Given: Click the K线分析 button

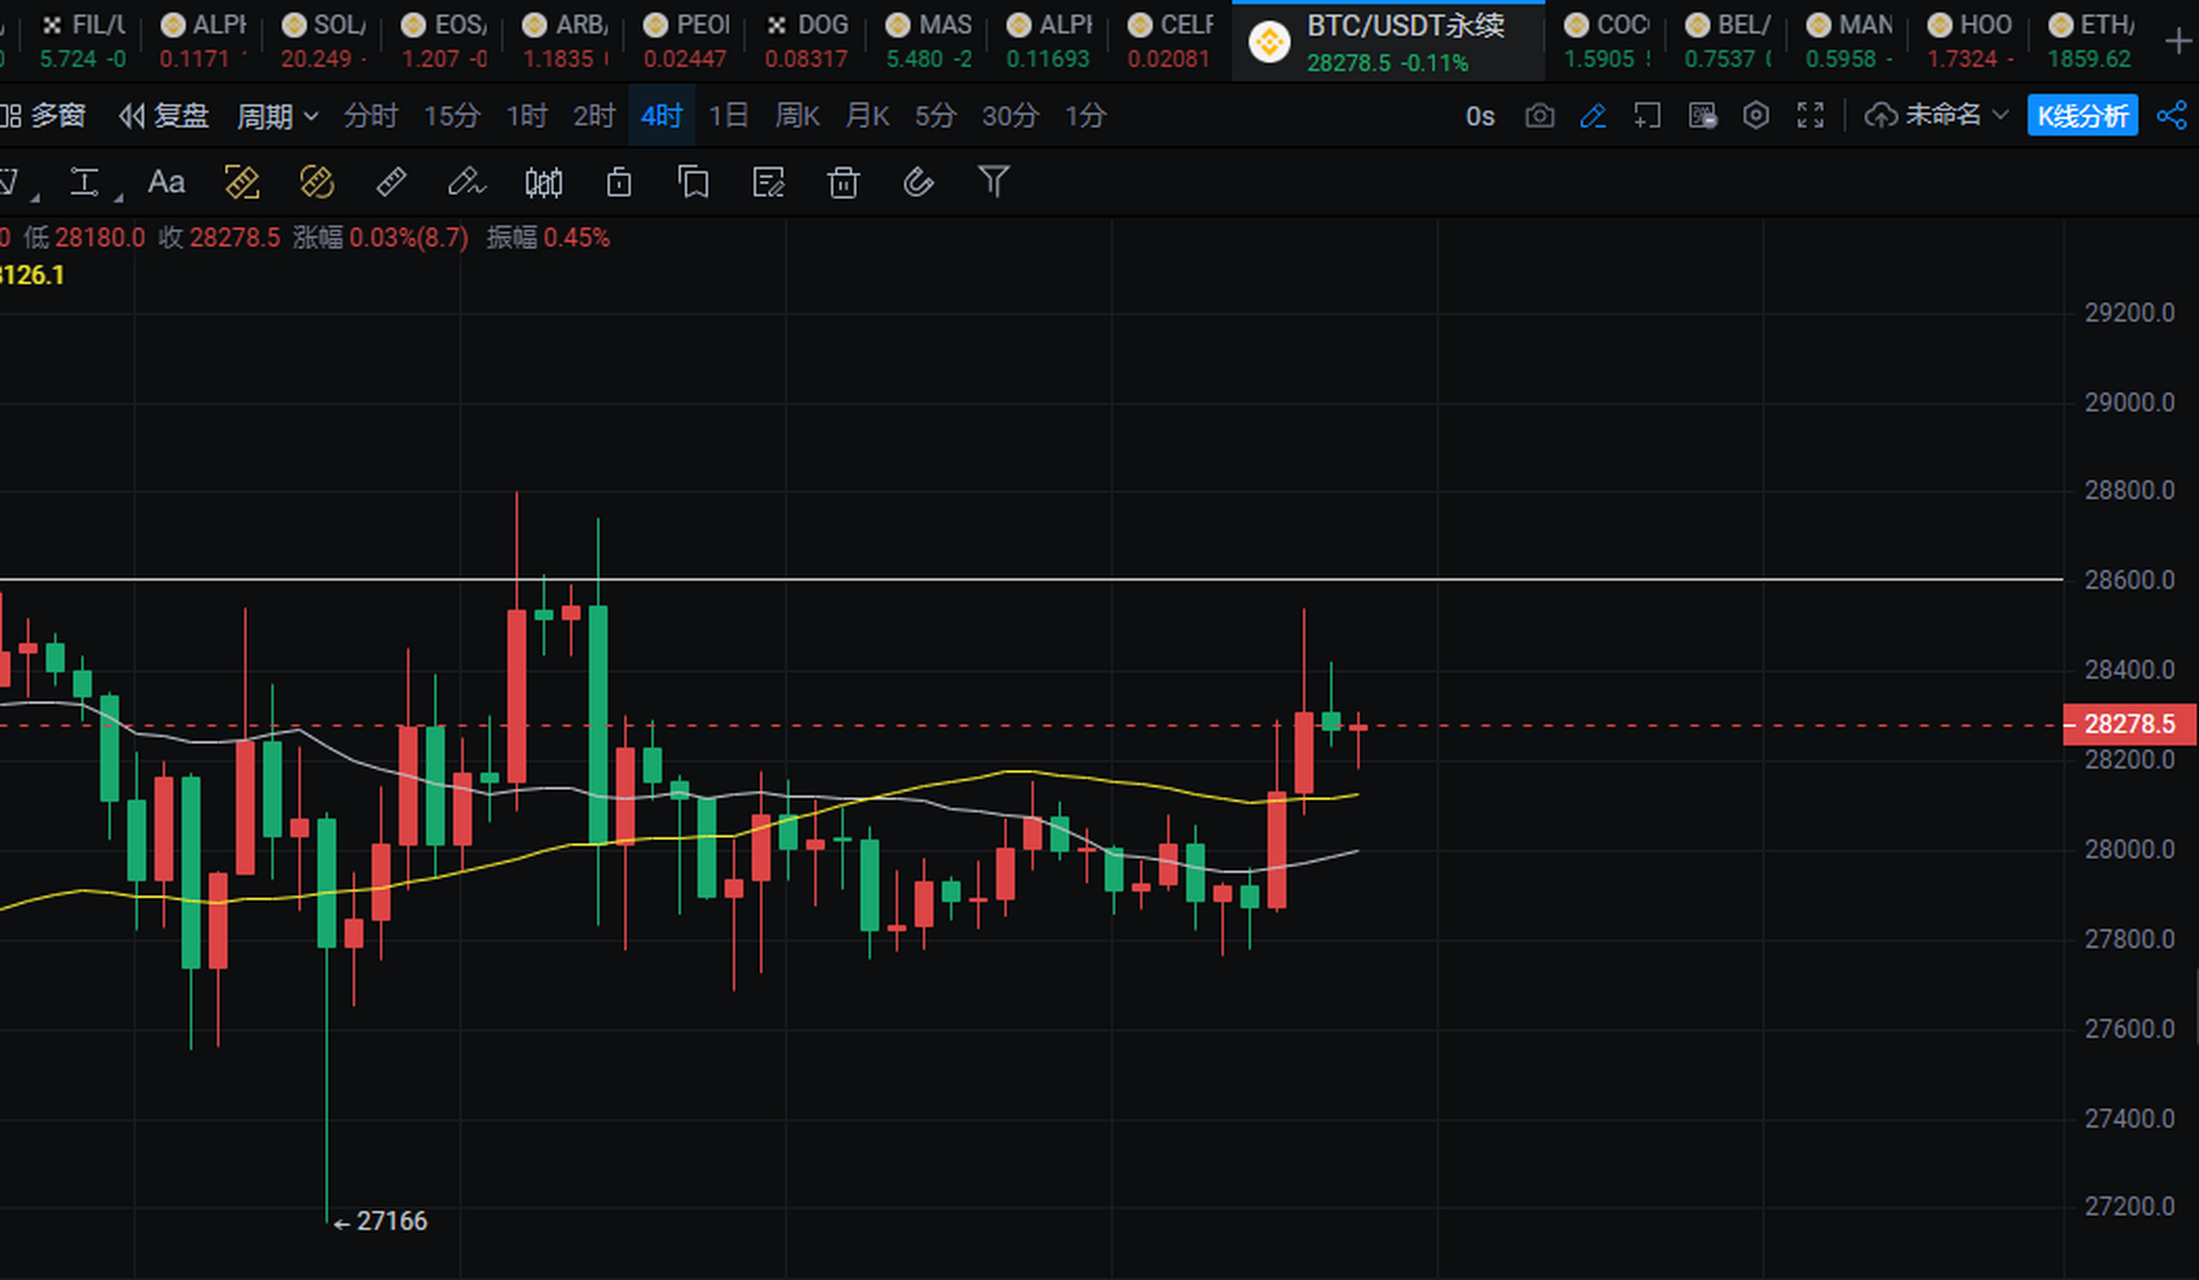Looking at the screenshot, I should [x=2082, y=116].
